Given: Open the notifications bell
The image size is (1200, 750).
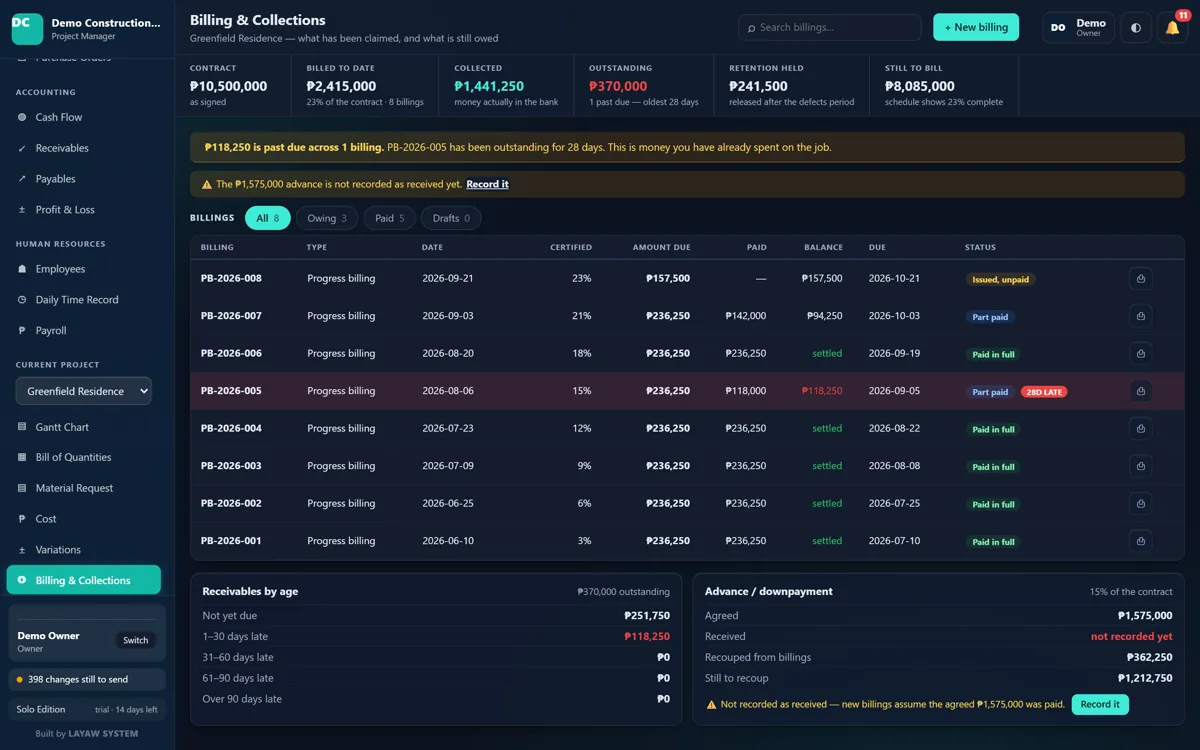Looking at the screenshot, I should click(x=1172, y=28).
